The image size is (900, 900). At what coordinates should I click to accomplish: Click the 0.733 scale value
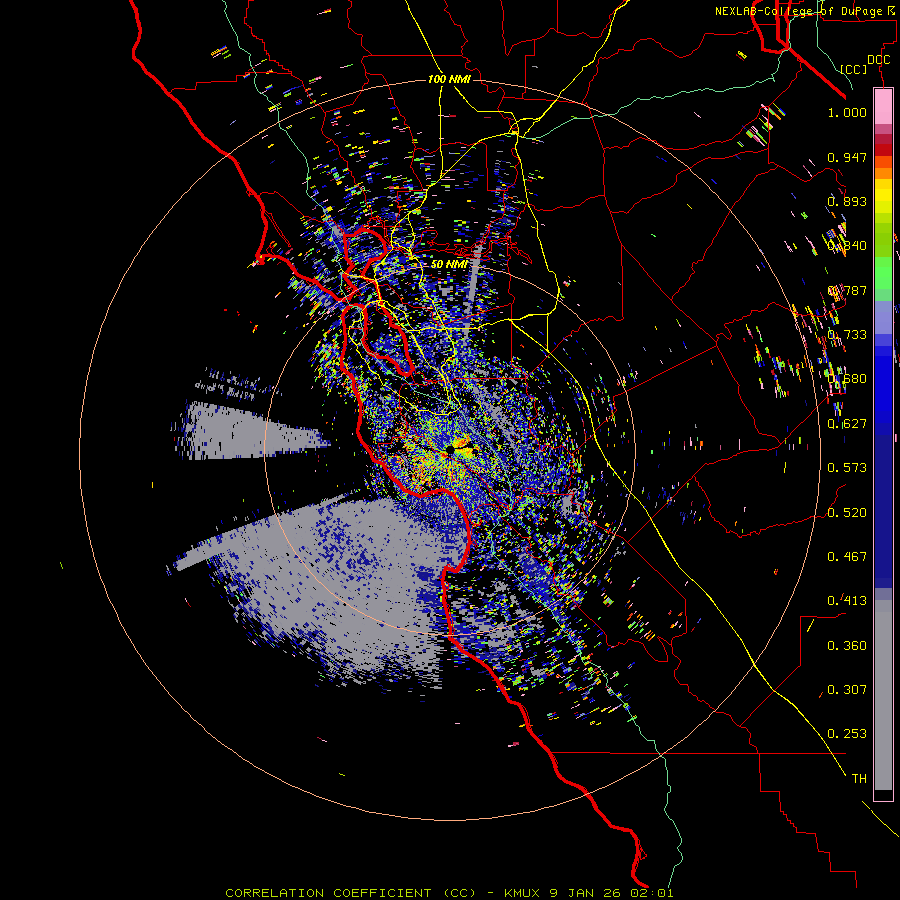(x=847, y=335)
